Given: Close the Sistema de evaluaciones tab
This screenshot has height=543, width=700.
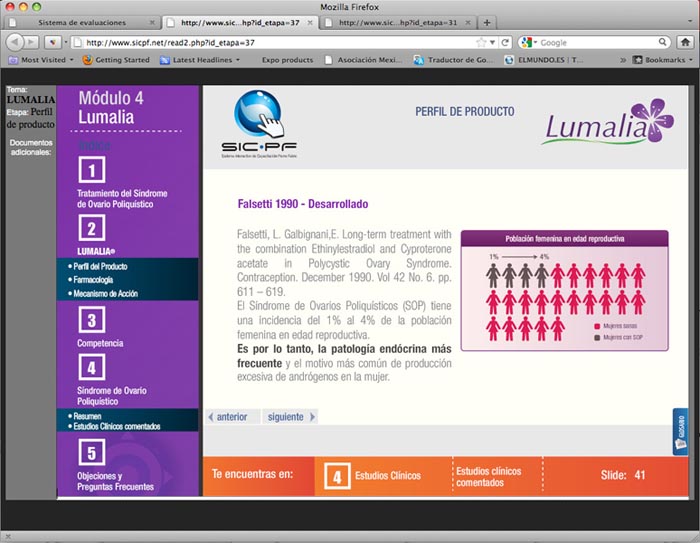Looking at the screenshot, I should point(152,22).
